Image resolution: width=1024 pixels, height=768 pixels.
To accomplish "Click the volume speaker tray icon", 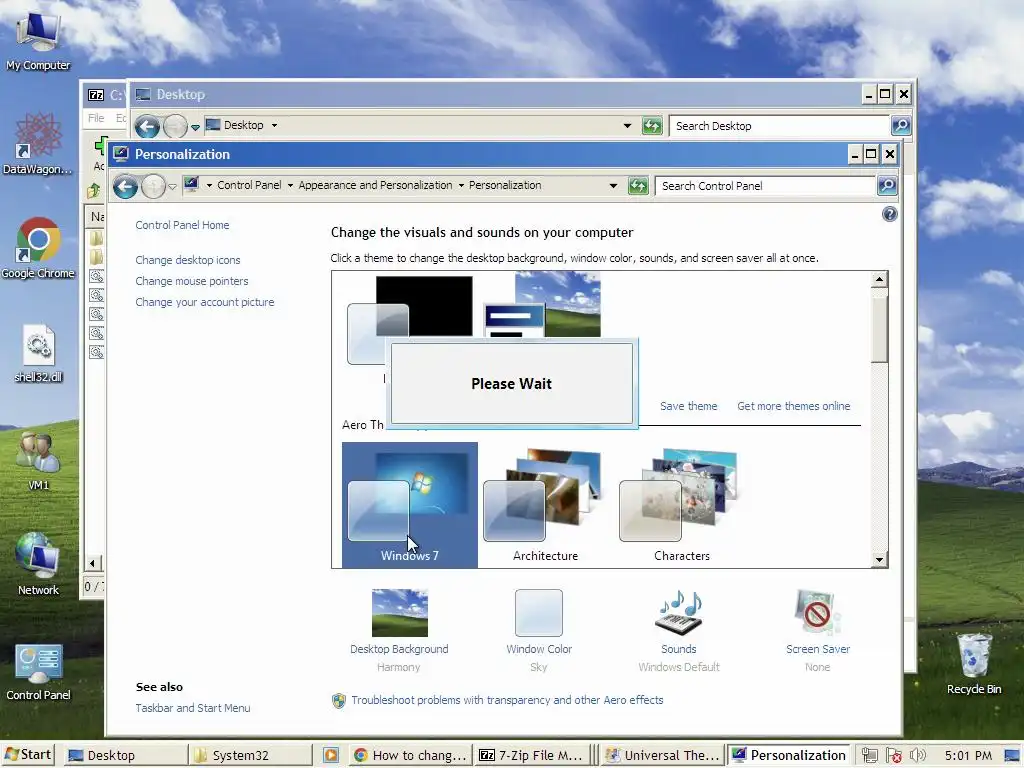I will pyautogui.click(x=918, y=756).
